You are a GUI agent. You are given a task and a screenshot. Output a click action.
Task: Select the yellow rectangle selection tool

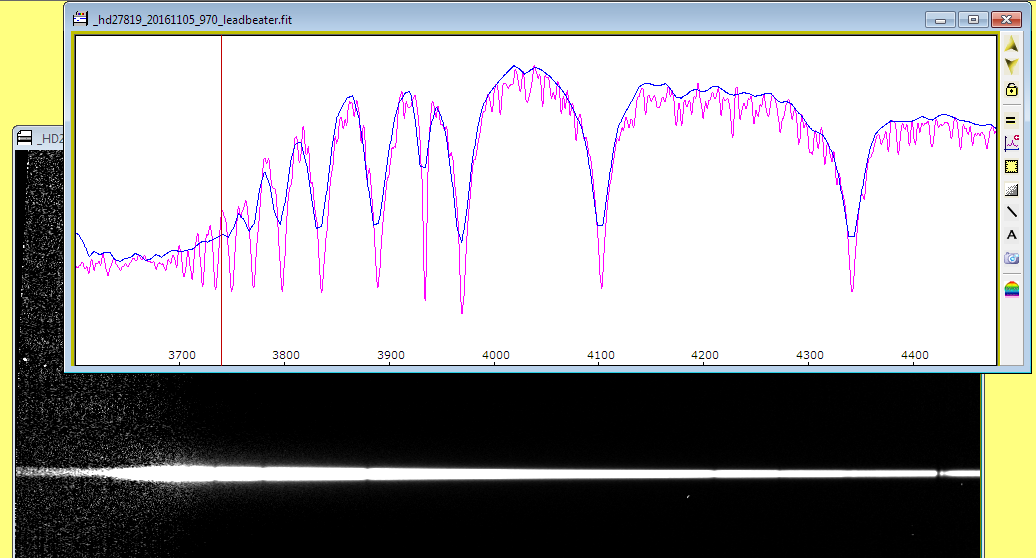[1011, 167]
